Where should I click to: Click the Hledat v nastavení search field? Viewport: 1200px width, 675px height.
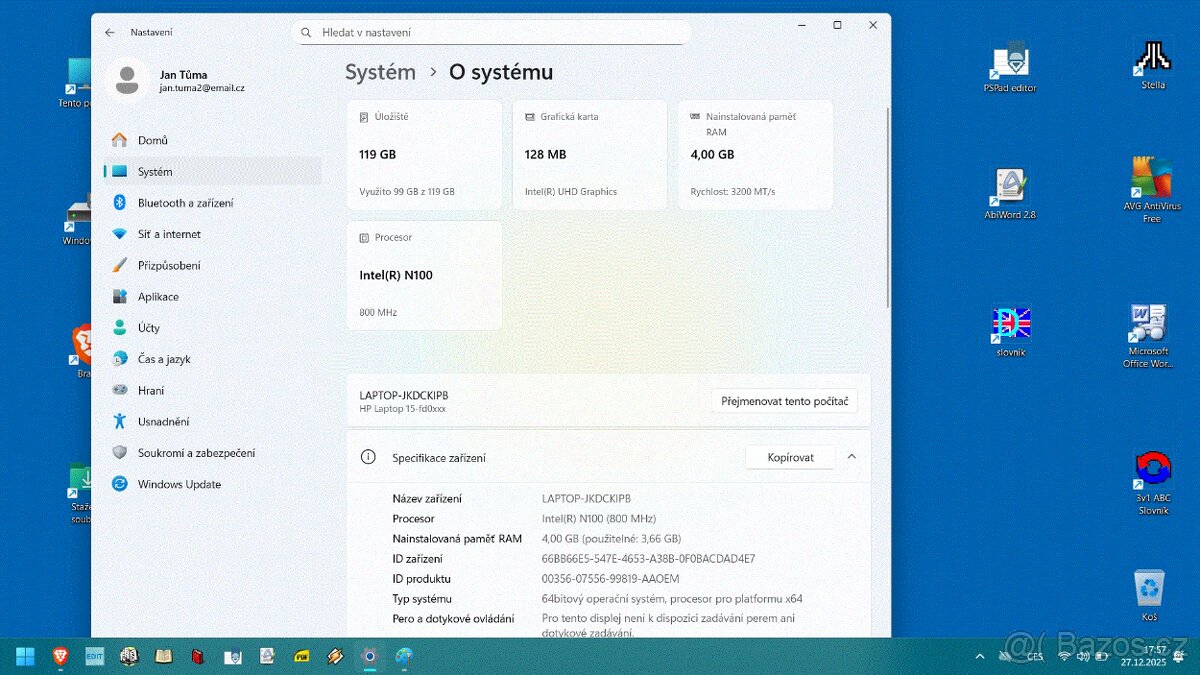coord(490,31)
